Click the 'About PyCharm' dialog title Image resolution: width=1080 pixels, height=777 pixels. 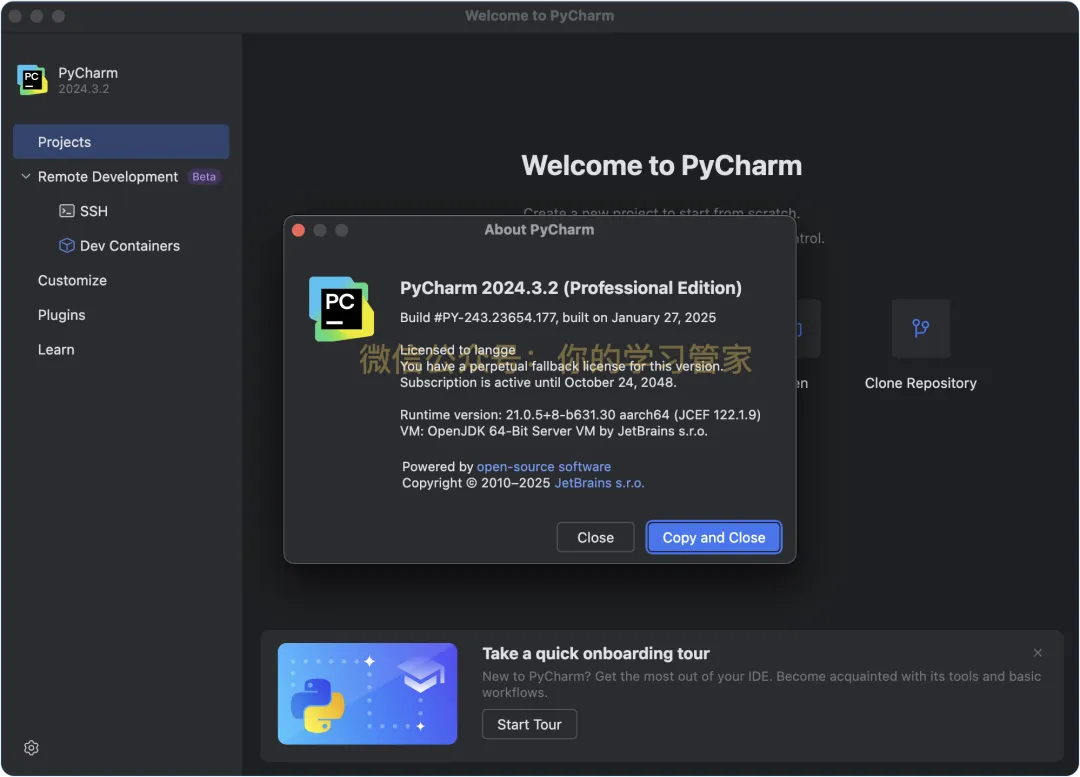click(539, 229)
